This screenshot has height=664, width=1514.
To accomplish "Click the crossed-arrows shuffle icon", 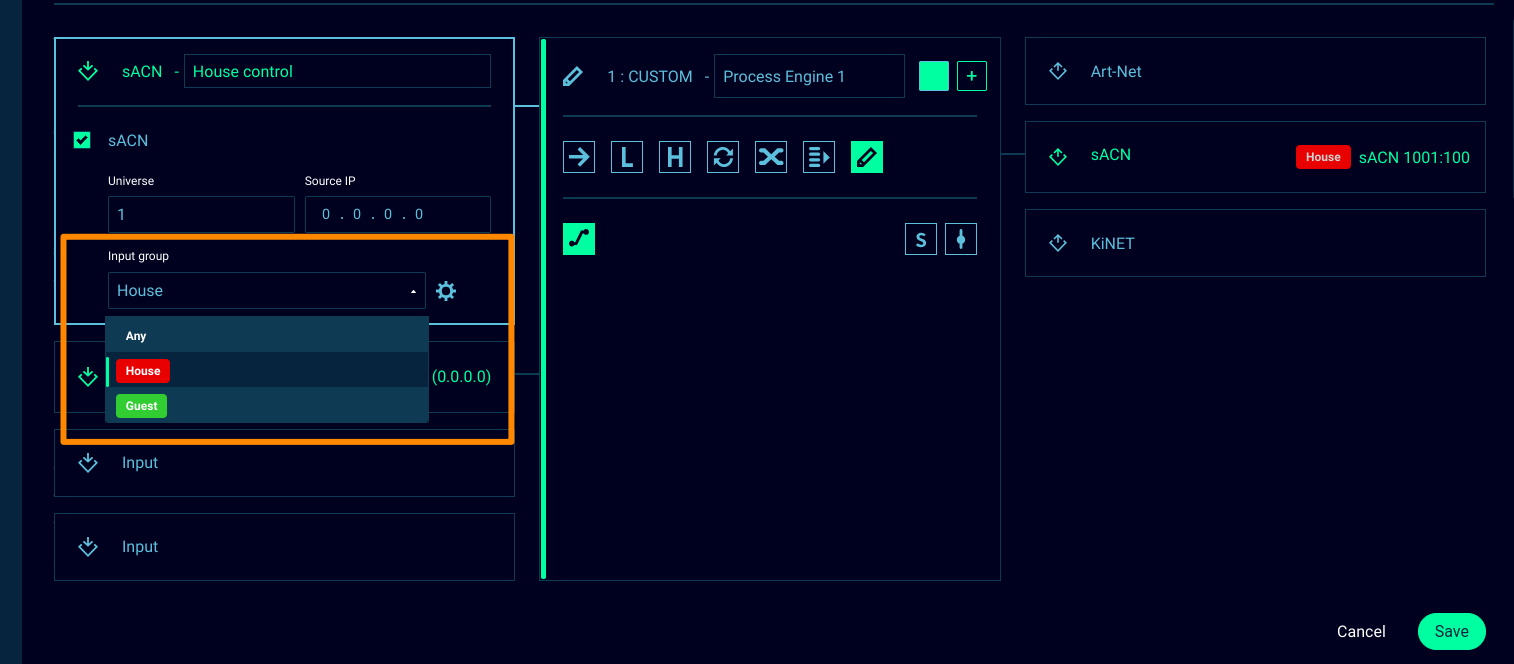I will tap(771, 157).
